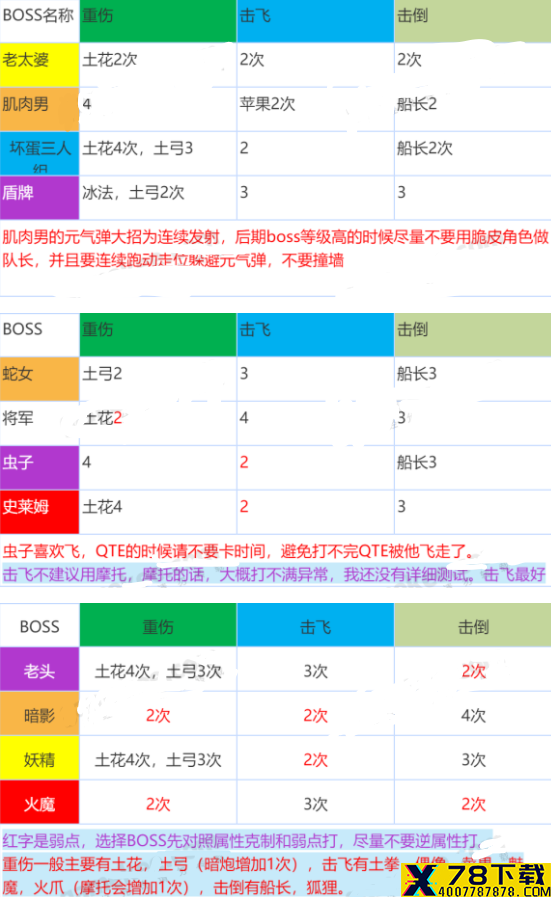Click the highlighted 击飞不建议用摩托 note

coord(274,574)
